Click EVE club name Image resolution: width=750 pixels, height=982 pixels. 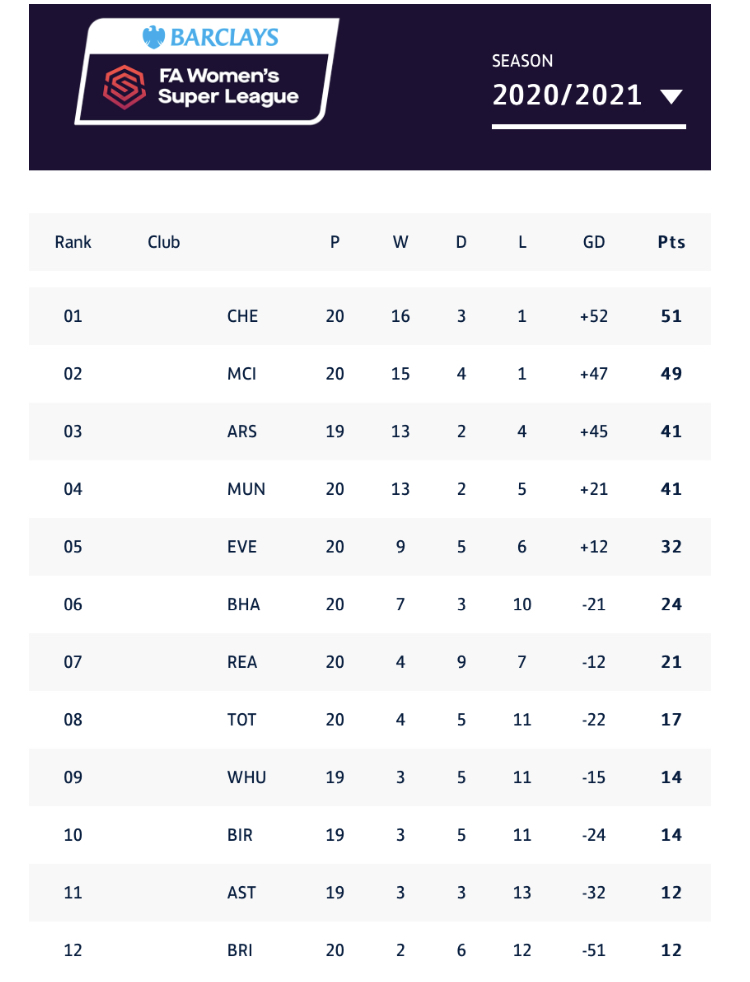[x=242, y=547]
